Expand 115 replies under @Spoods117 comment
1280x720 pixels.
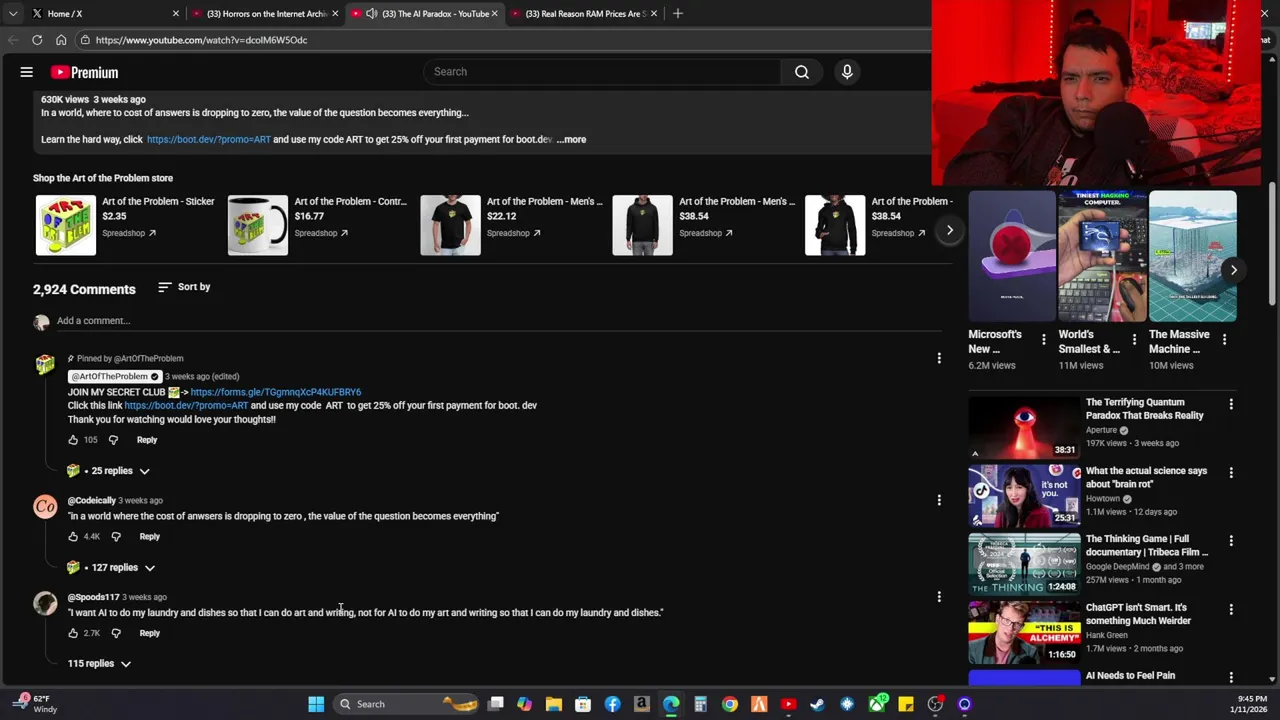click(x=99, y=664)
